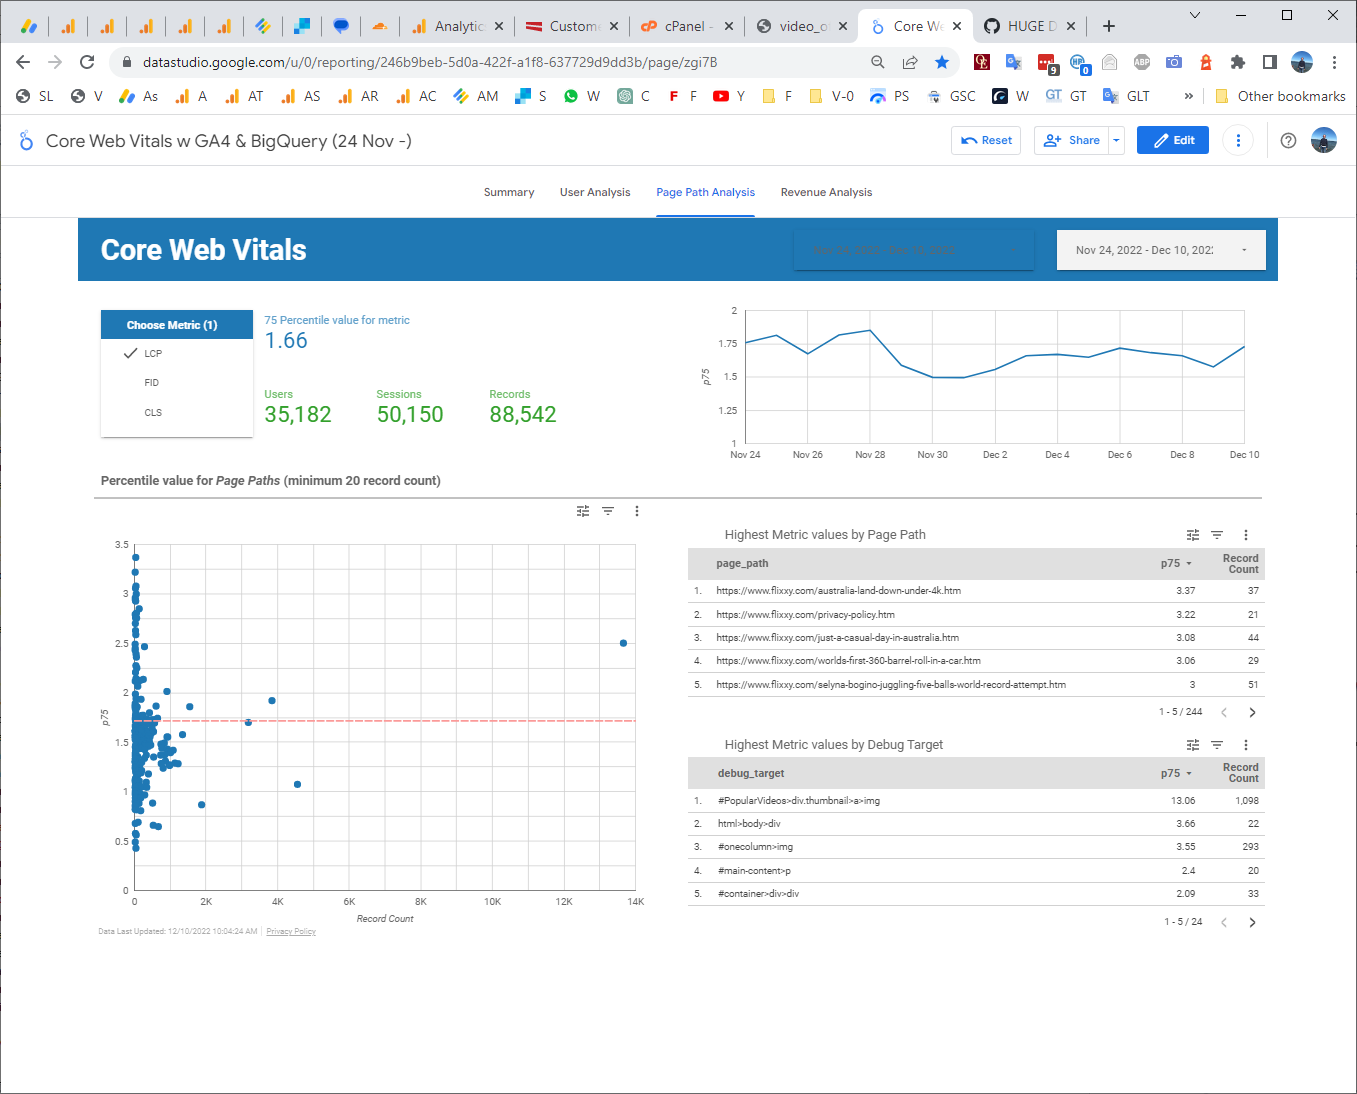
Task: Open the help question mark icon
Action: click(1288, 140)
